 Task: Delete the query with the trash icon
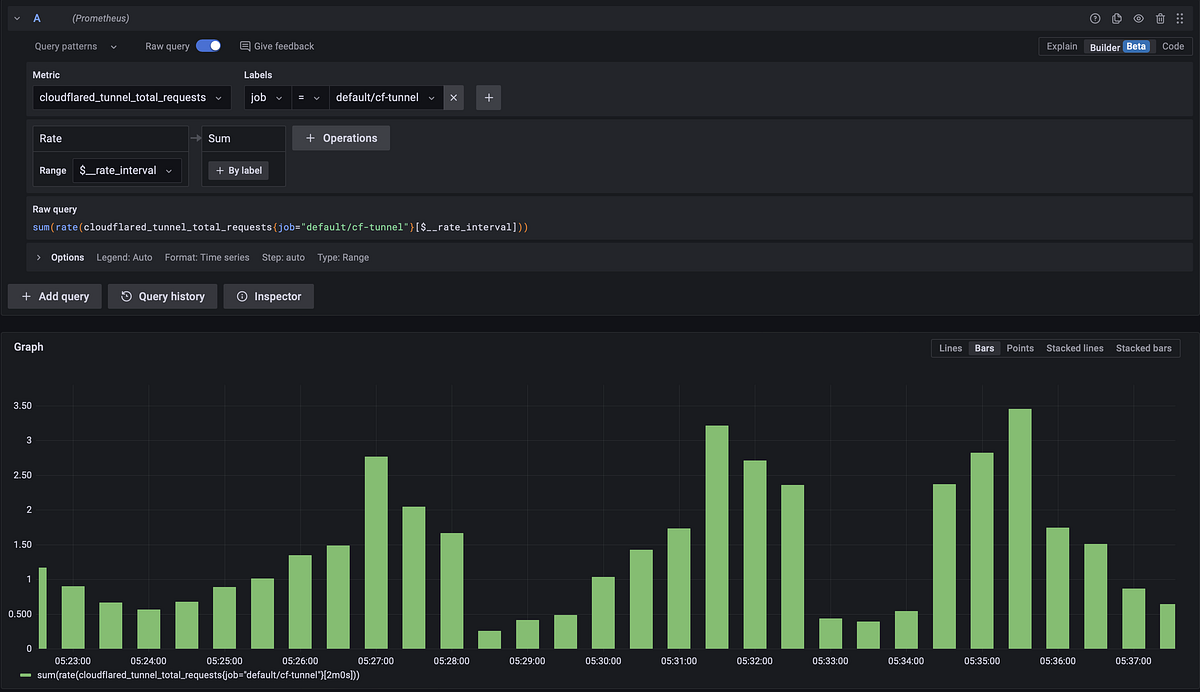(x=1159, y=18)
